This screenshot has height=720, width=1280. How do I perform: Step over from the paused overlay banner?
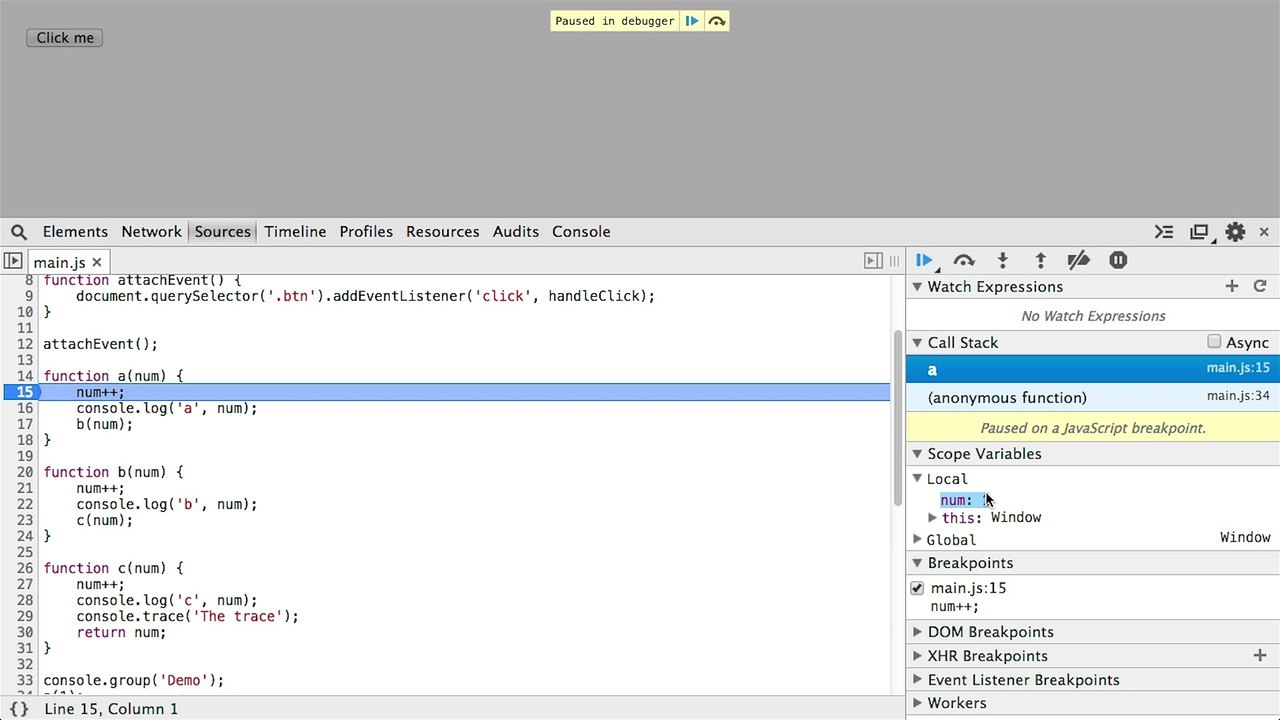[x=717, y=21]
